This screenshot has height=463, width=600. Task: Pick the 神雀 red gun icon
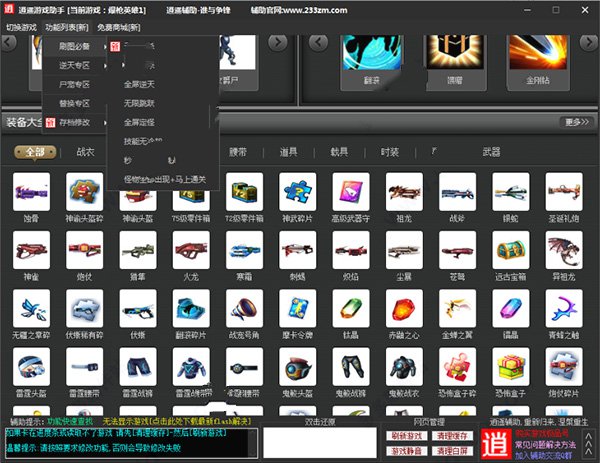(x=31, y=250)
